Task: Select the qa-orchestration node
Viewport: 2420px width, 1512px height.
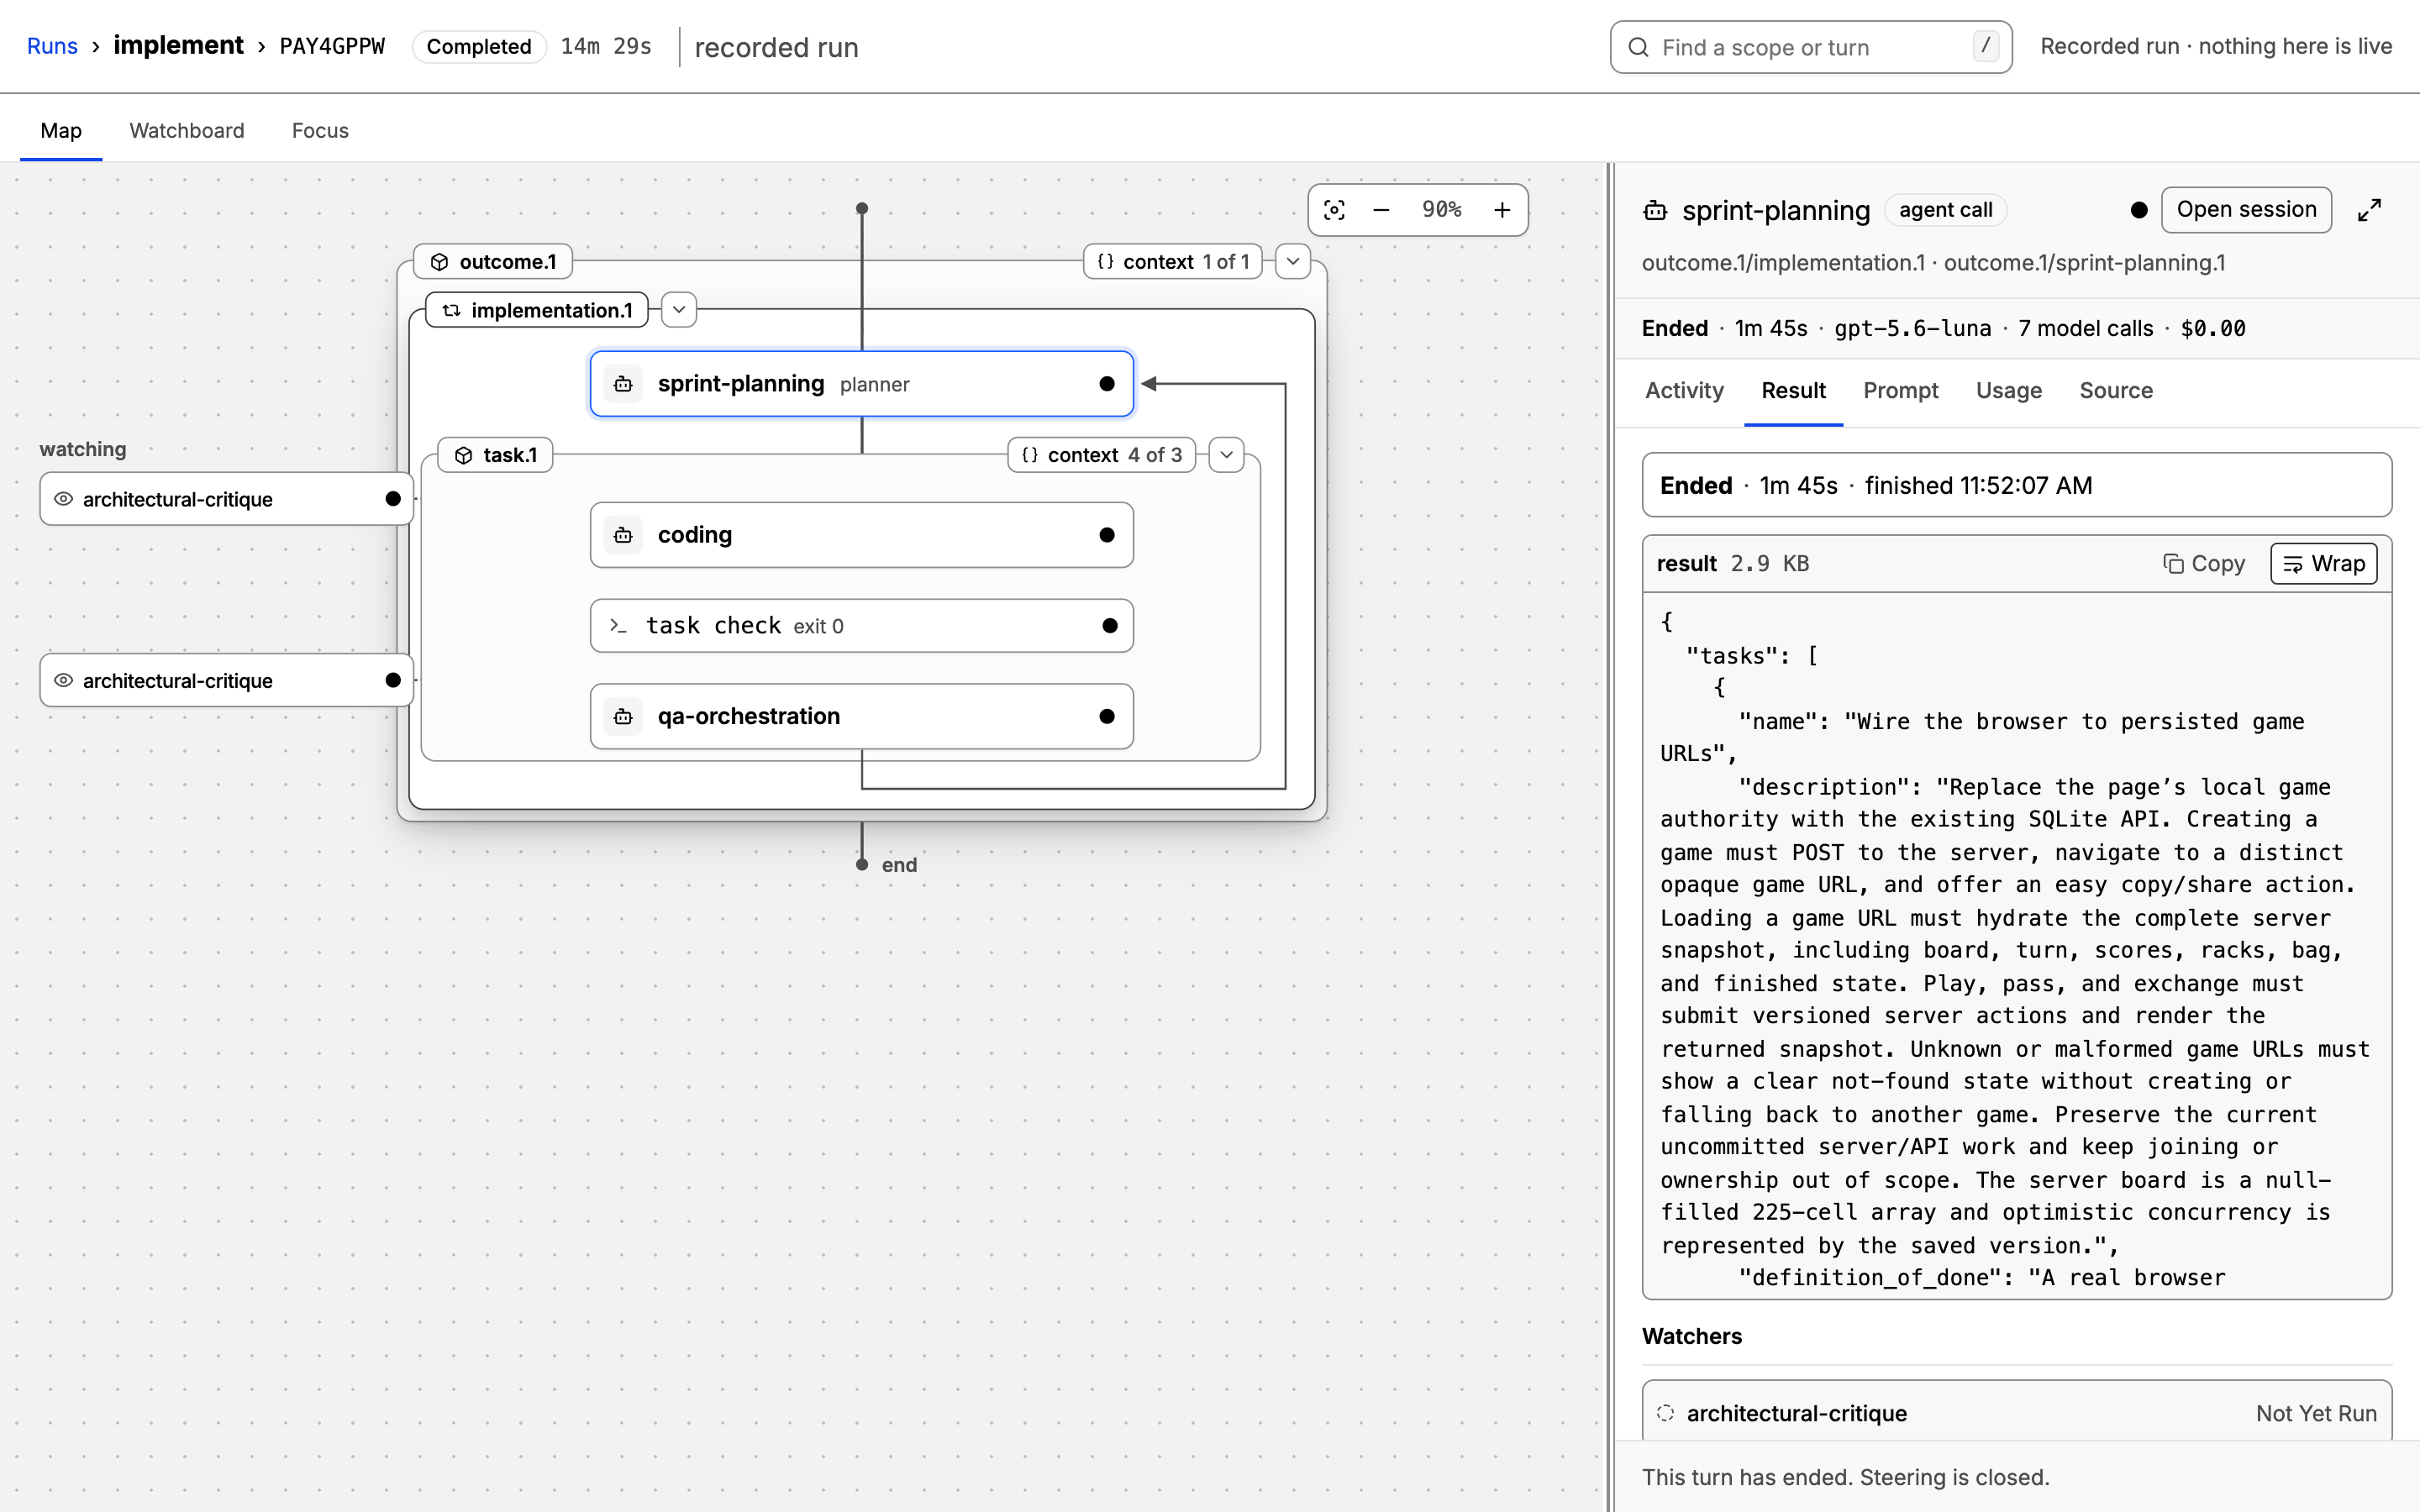Action: (862, 716)
